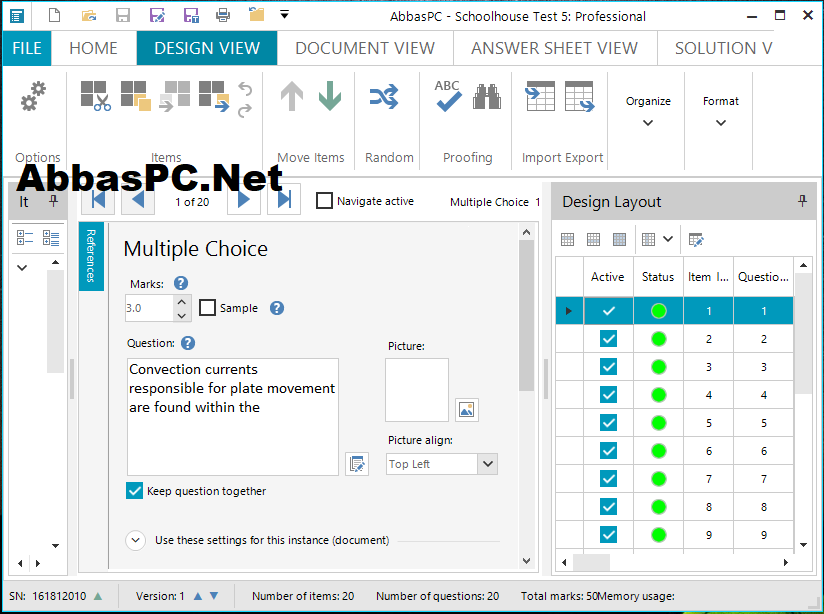
Task: Decrease version with the blue down triangle
Action: pos(214,596)
